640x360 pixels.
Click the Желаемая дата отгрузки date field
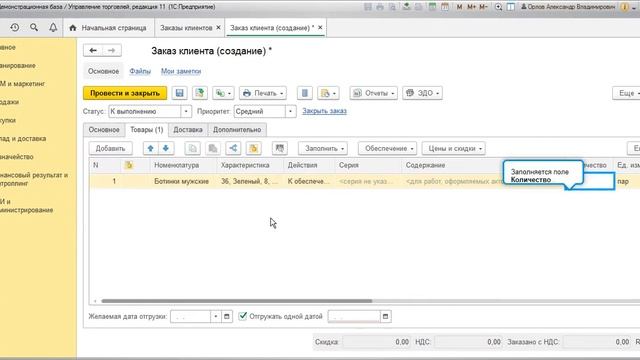[190, 316]
